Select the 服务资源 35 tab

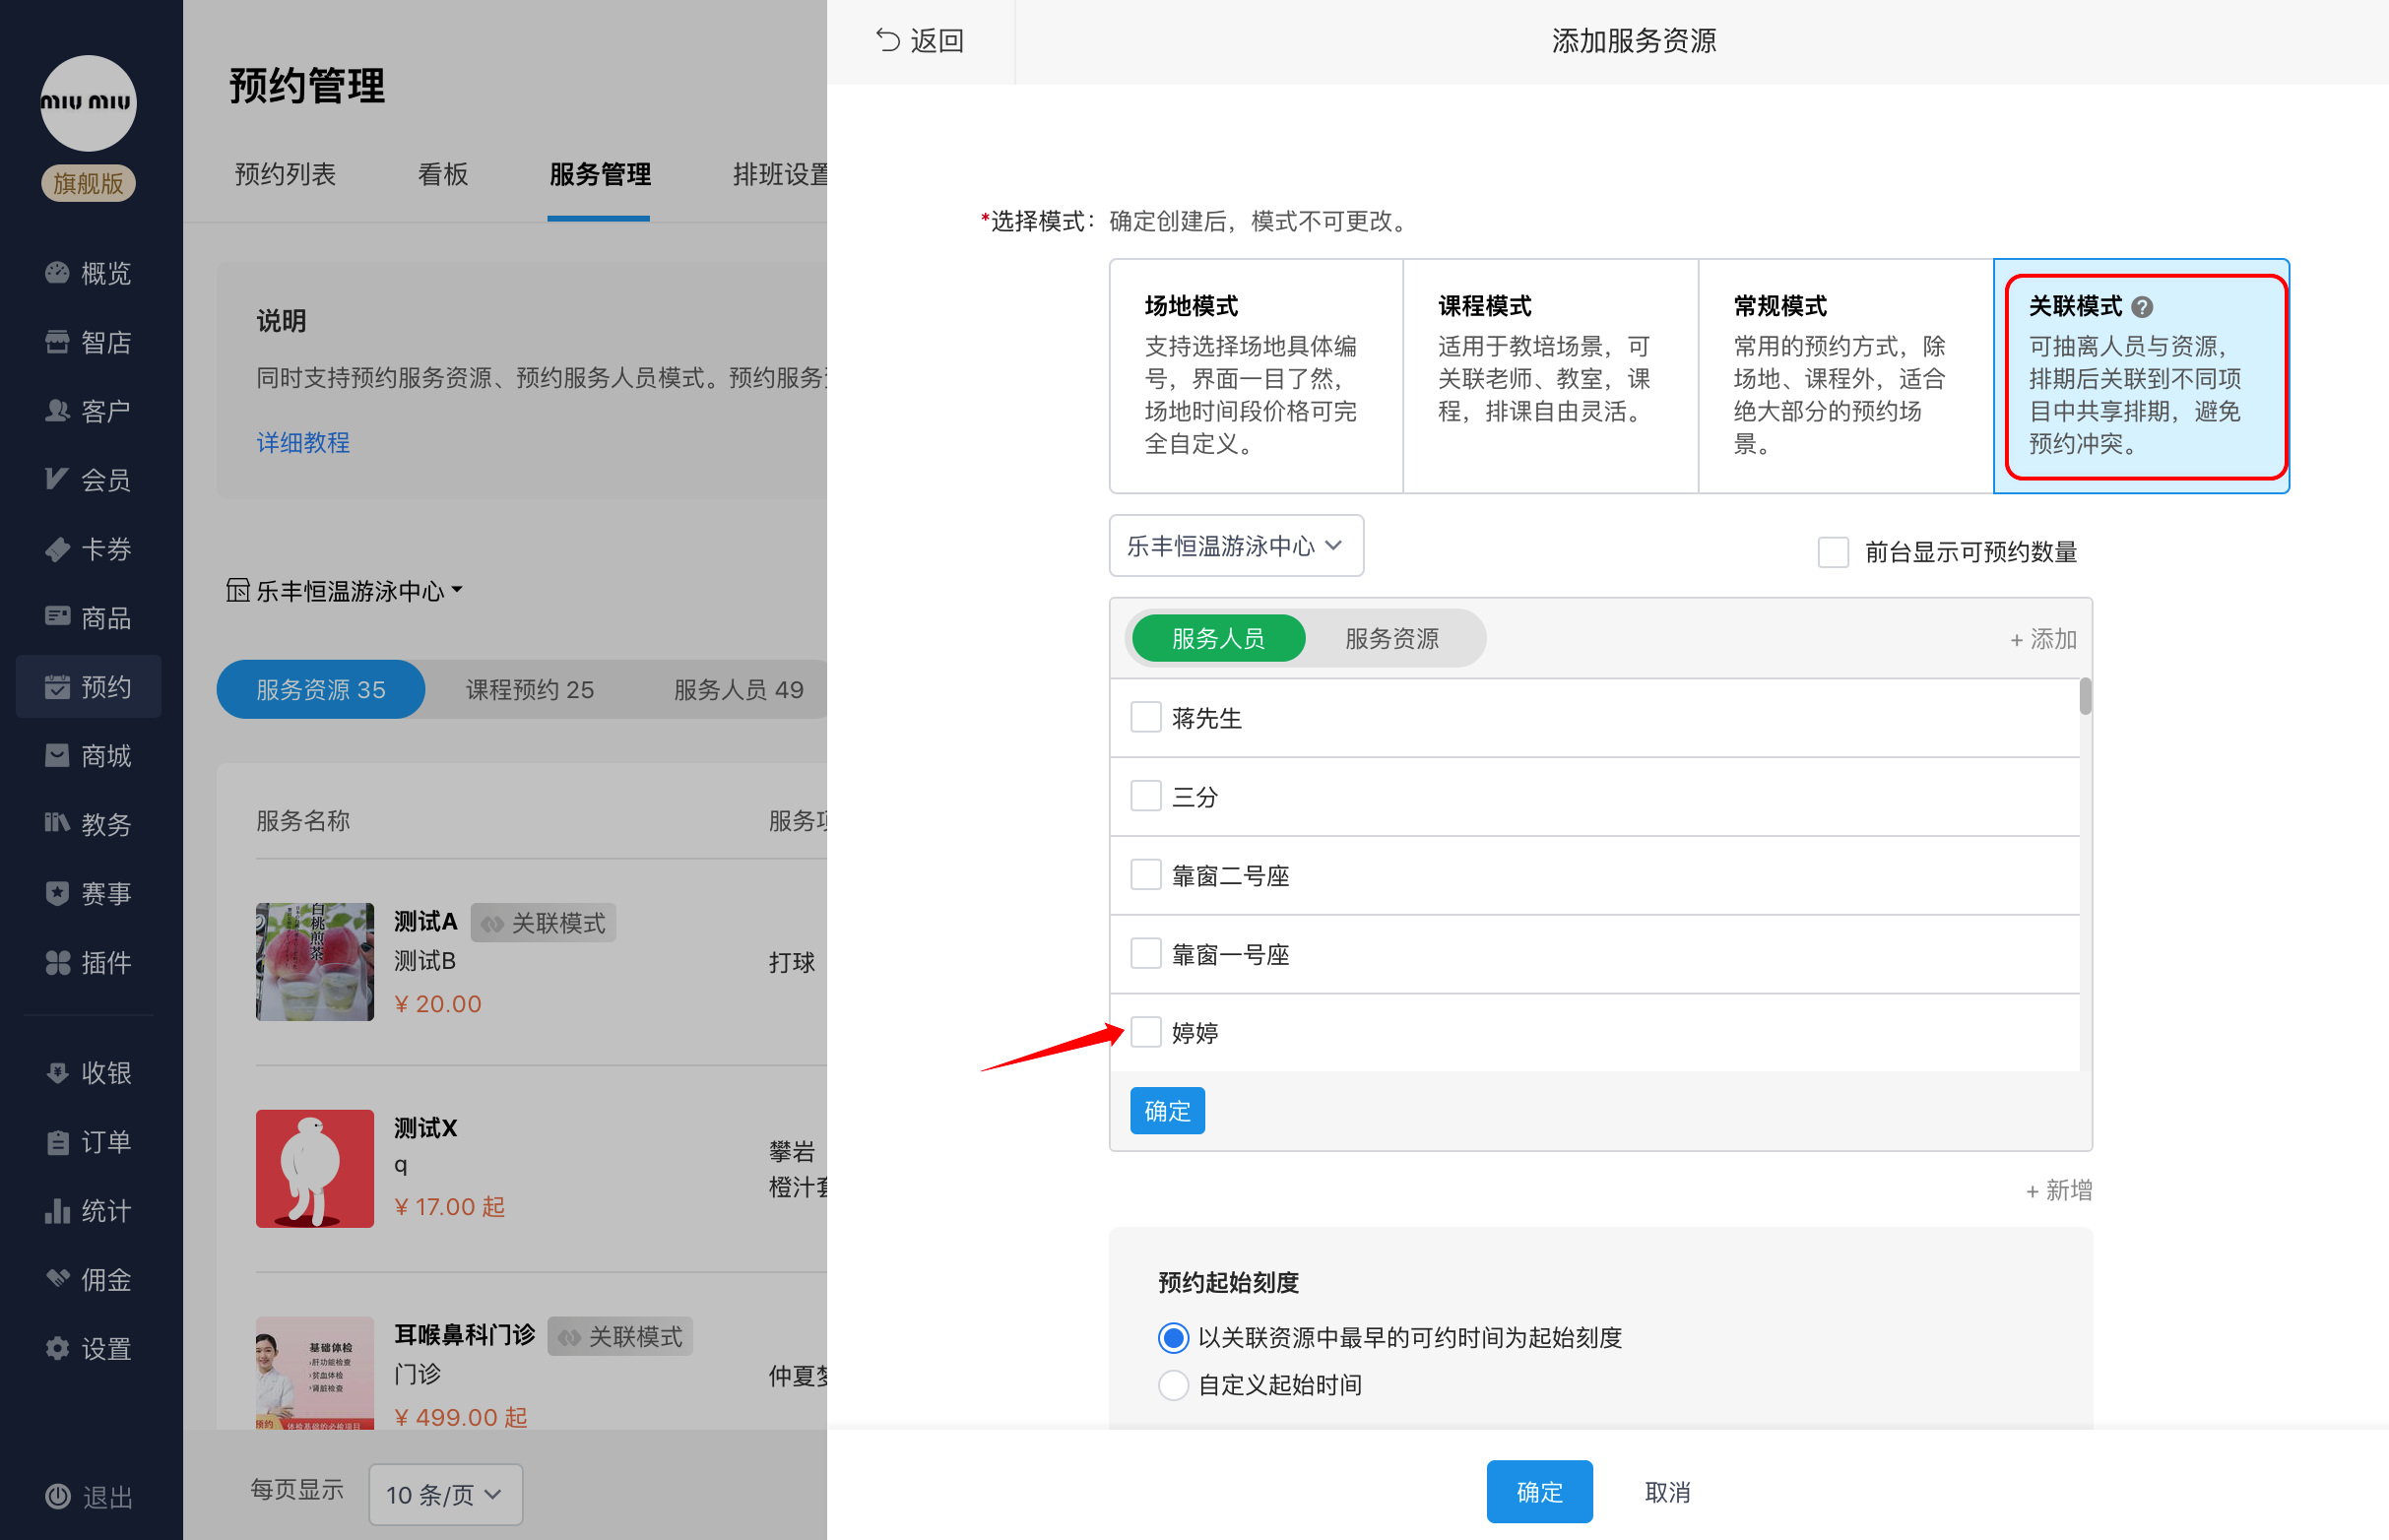point(320,689)
